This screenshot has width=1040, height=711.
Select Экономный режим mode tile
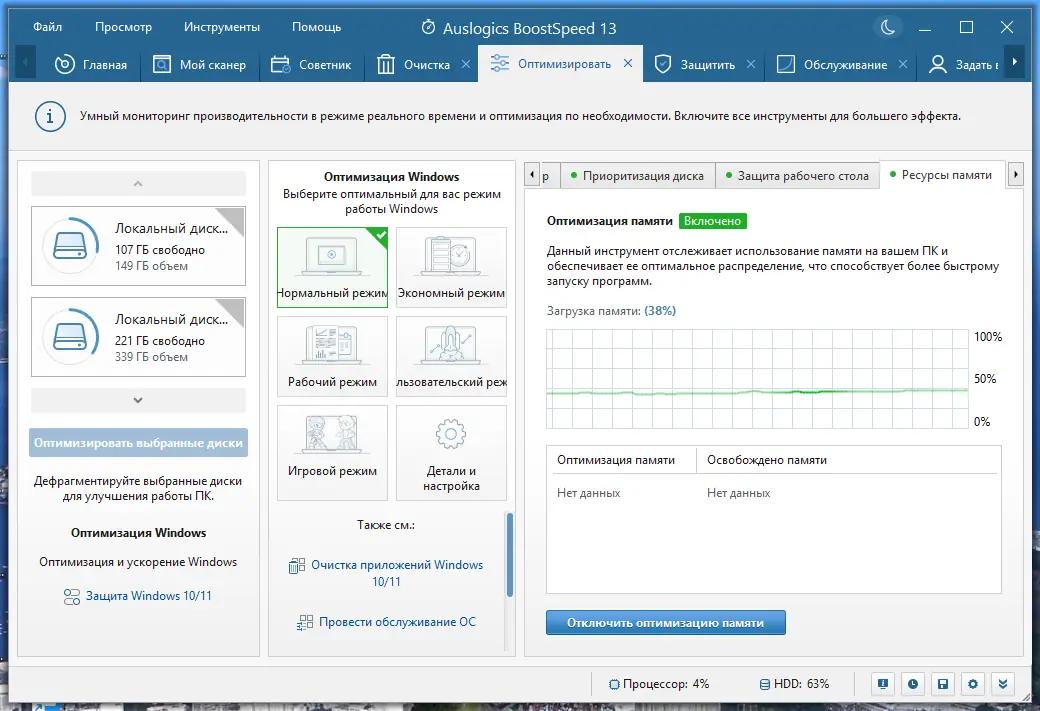pyautogui.click(x=451, y=267)
